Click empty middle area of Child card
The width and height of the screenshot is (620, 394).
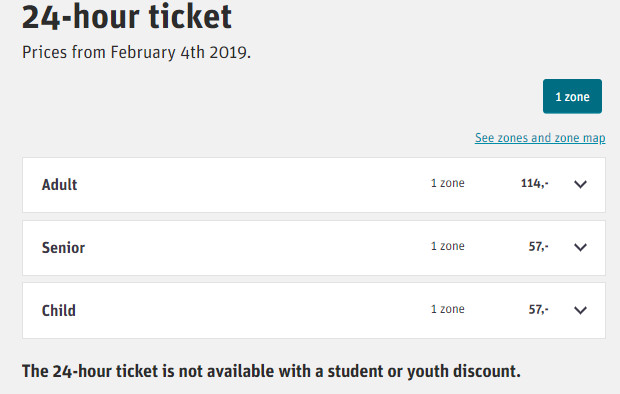click(253, 311)
